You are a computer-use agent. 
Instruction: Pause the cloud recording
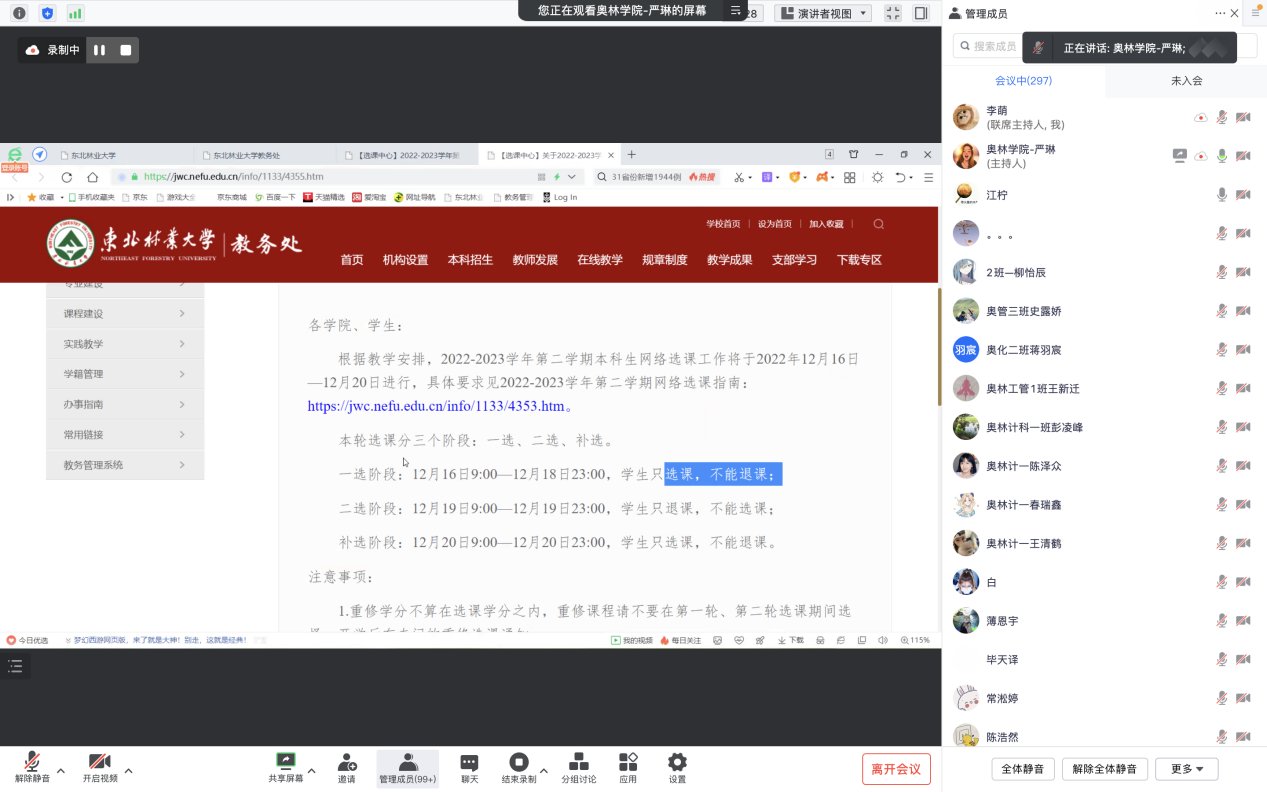tap(99, 50)
